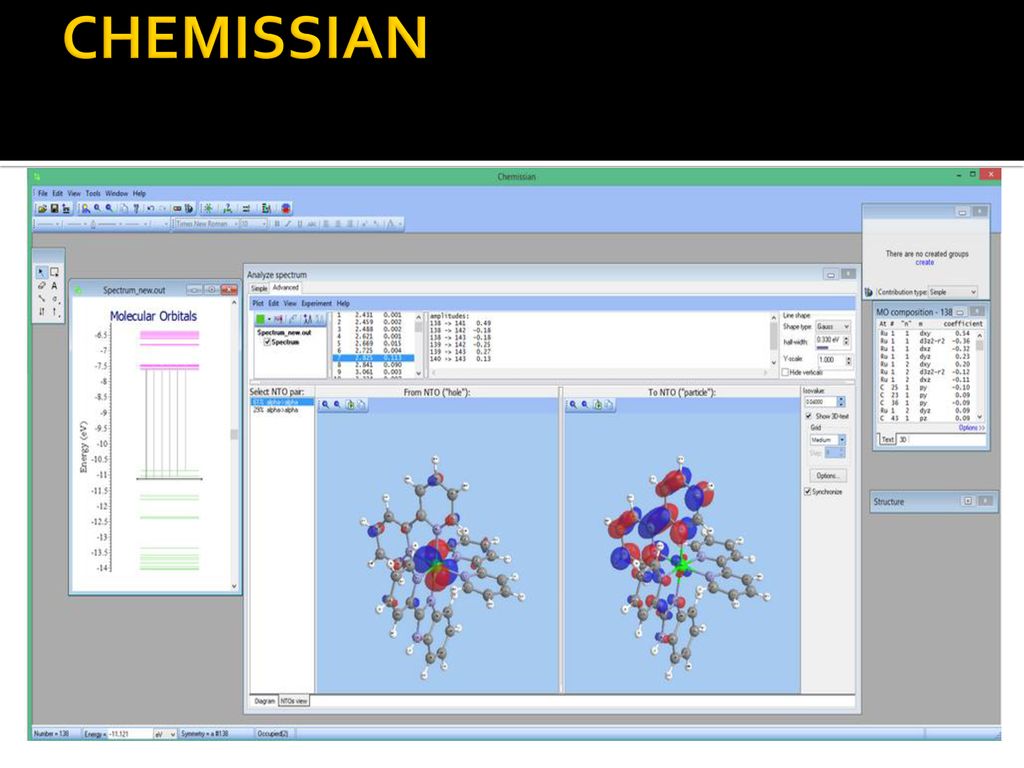Click the create link for groups
Image resolution: width=1024 pixels, height=768 pixels.
point(925,263)
